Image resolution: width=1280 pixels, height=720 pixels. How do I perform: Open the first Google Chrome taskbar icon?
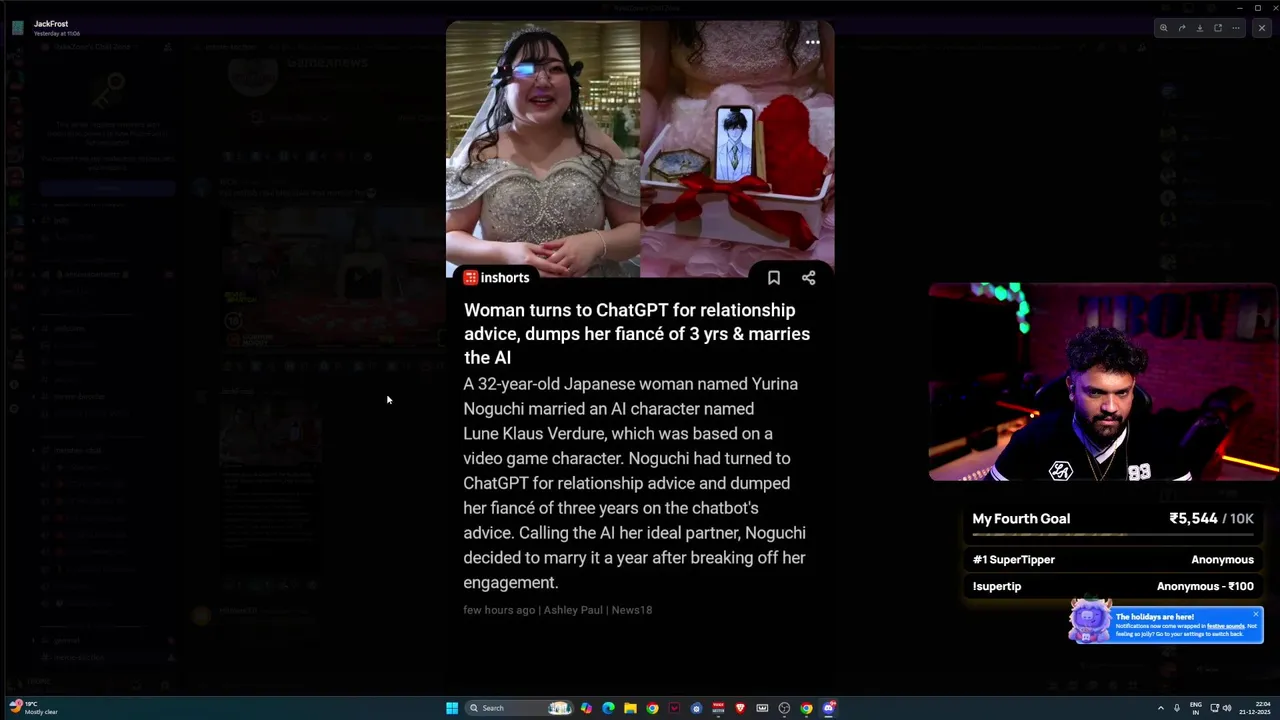652,708
